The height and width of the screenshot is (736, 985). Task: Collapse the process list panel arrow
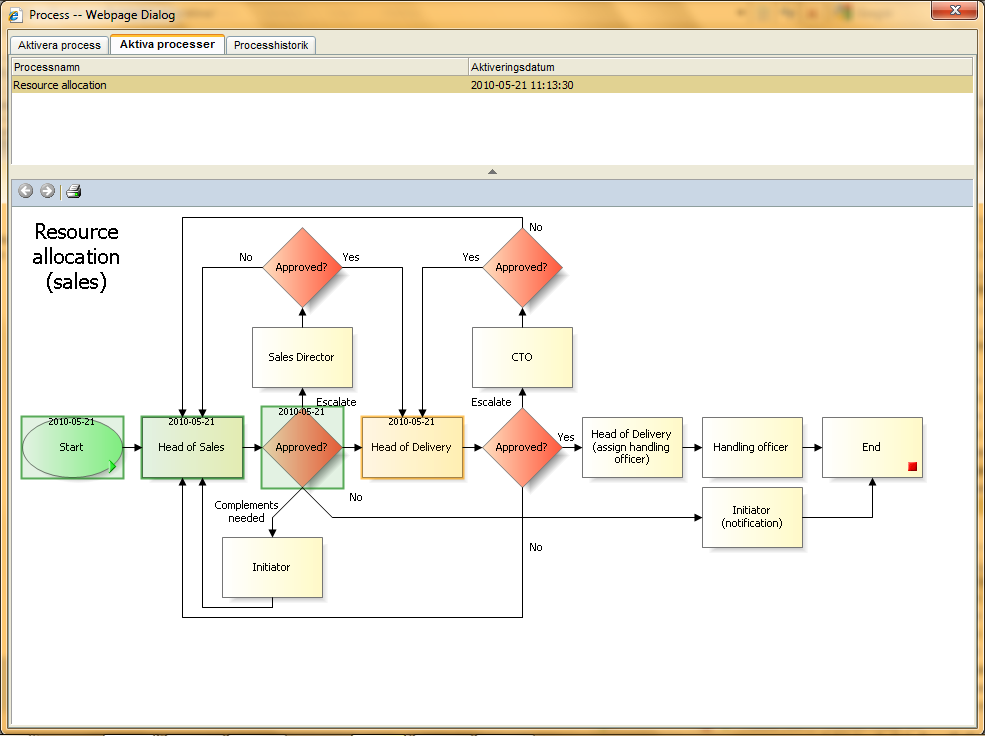pyautogui.click(x=492, y=171)
